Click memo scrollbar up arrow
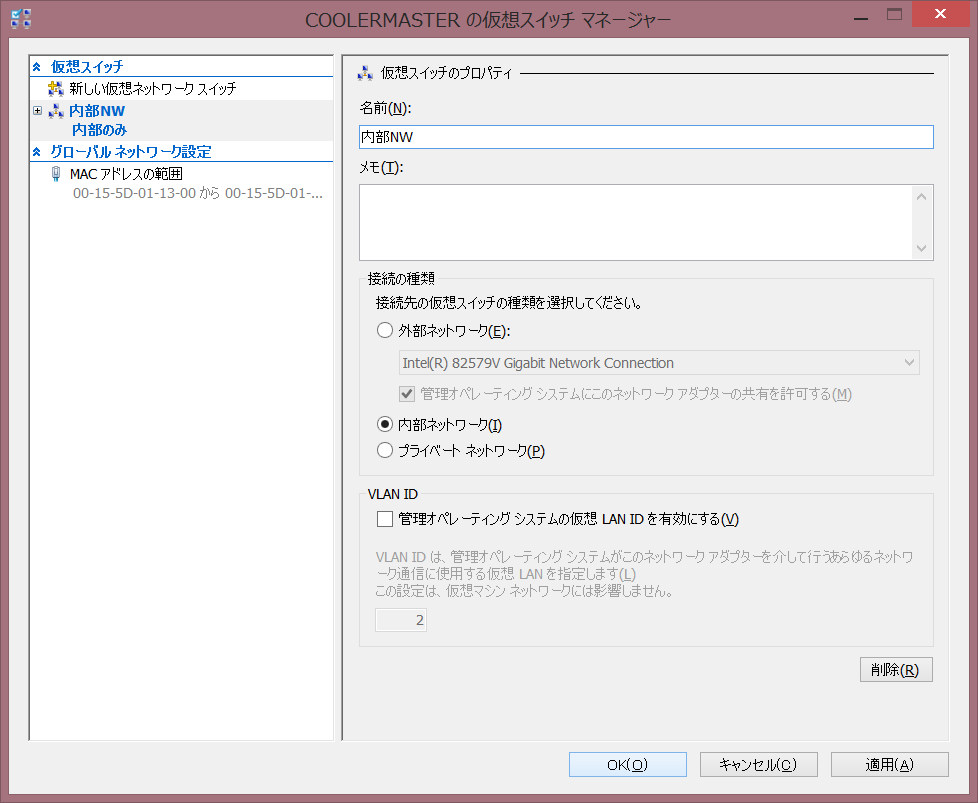 tap(921, 197)
